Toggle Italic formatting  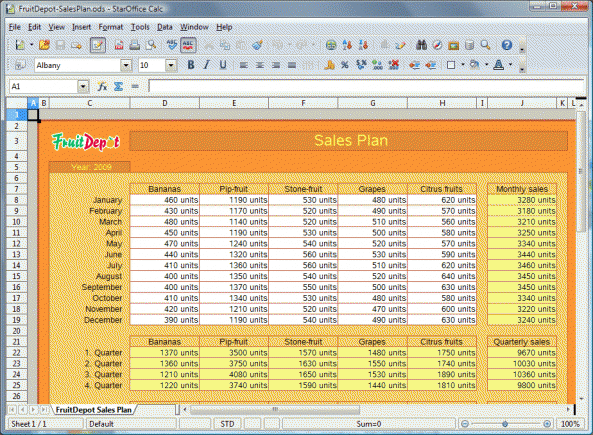[206, 65]
